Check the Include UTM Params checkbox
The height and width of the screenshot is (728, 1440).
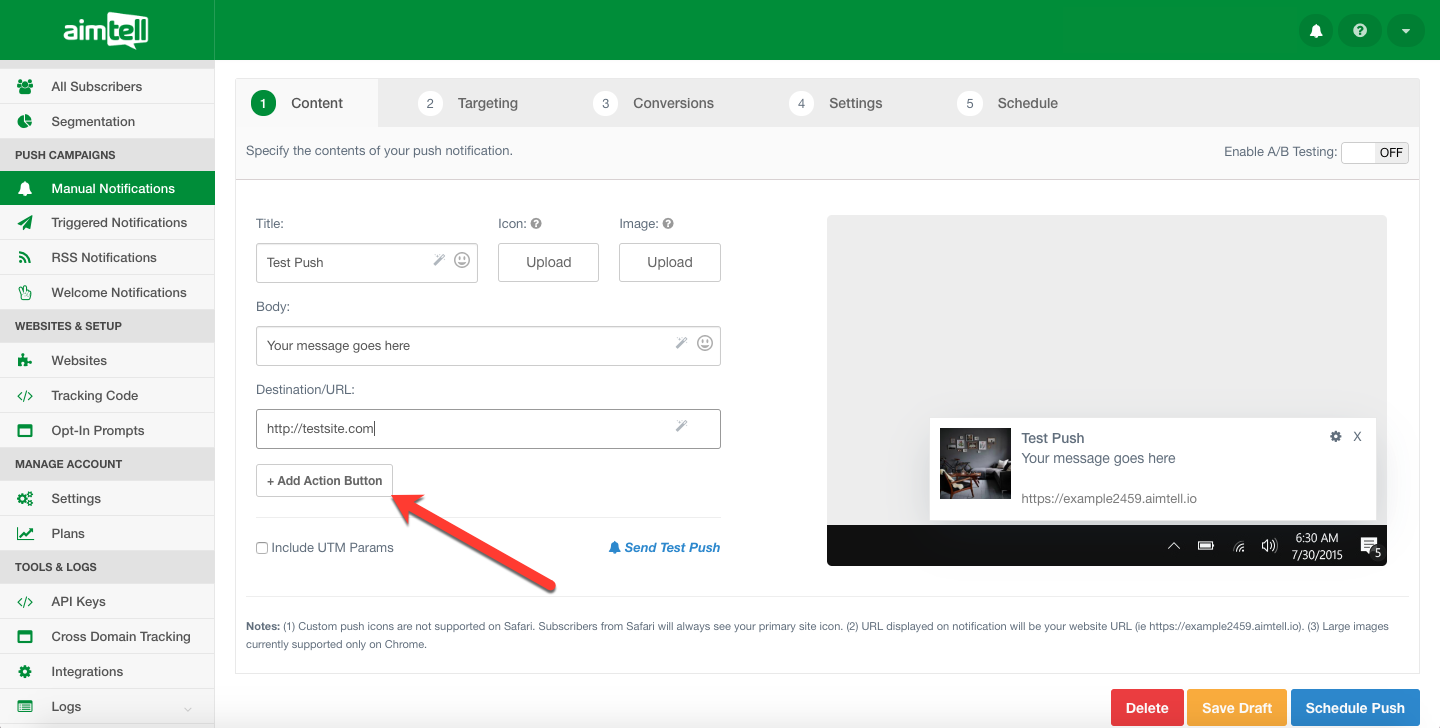[x=262, y=548]
